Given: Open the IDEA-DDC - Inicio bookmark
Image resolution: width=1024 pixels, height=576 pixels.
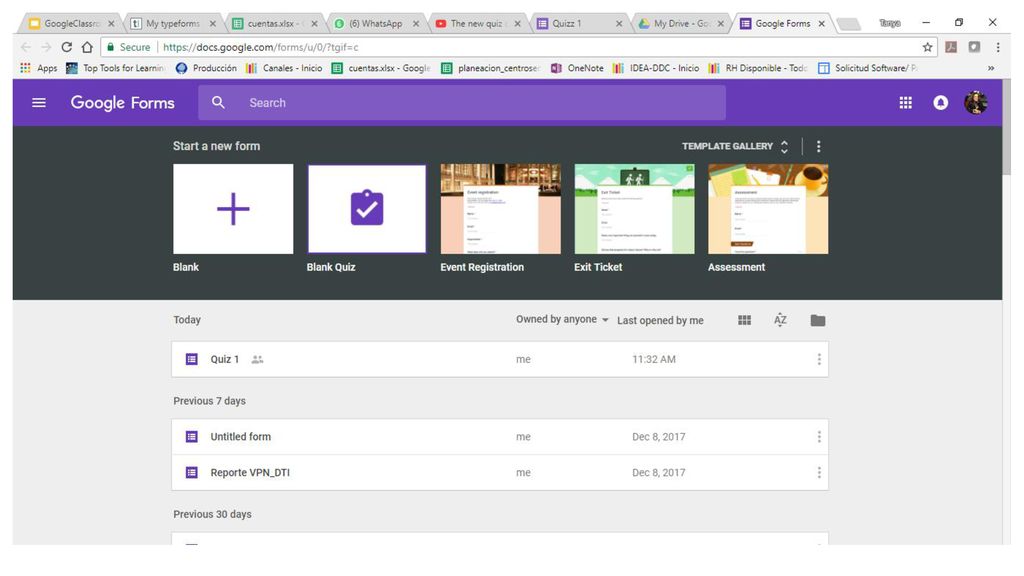Looking at the screenshot, I should (656, 68).
